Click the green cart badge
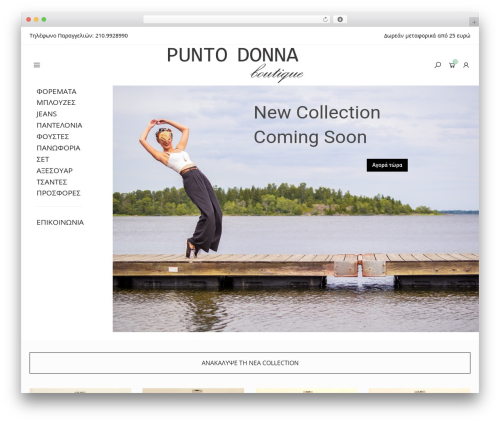Image resolution: width=500 pixels, height=423 pixels. tap(455, 62)
